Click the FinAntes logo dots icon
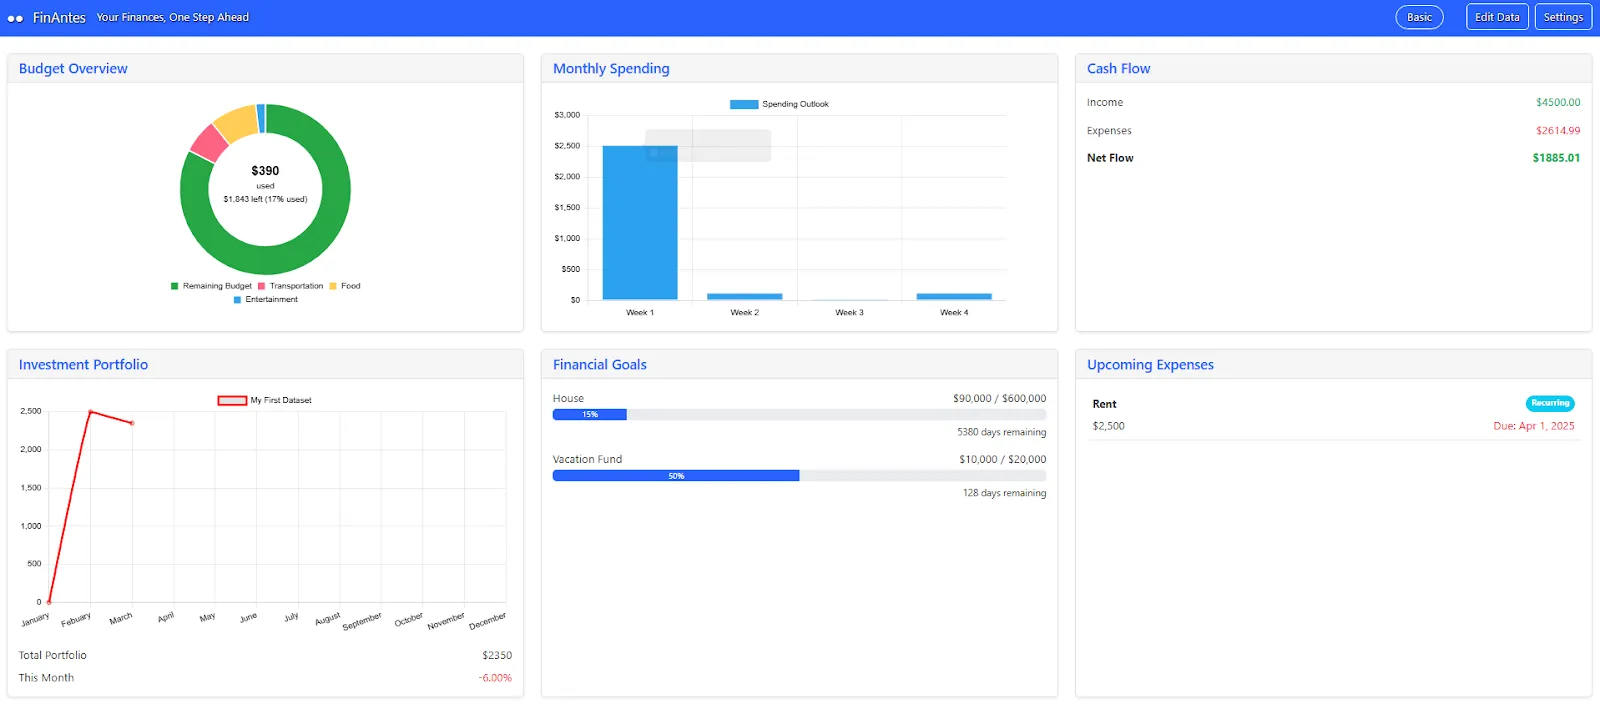 point(15,18)
